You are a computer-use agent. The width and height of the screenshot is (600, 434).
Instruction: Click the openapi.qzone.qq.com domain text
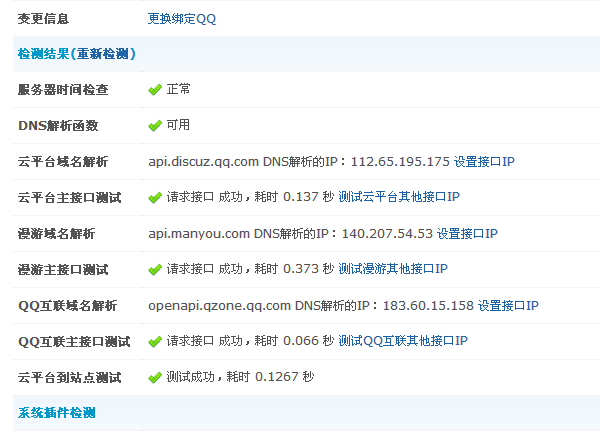point(219,306)
